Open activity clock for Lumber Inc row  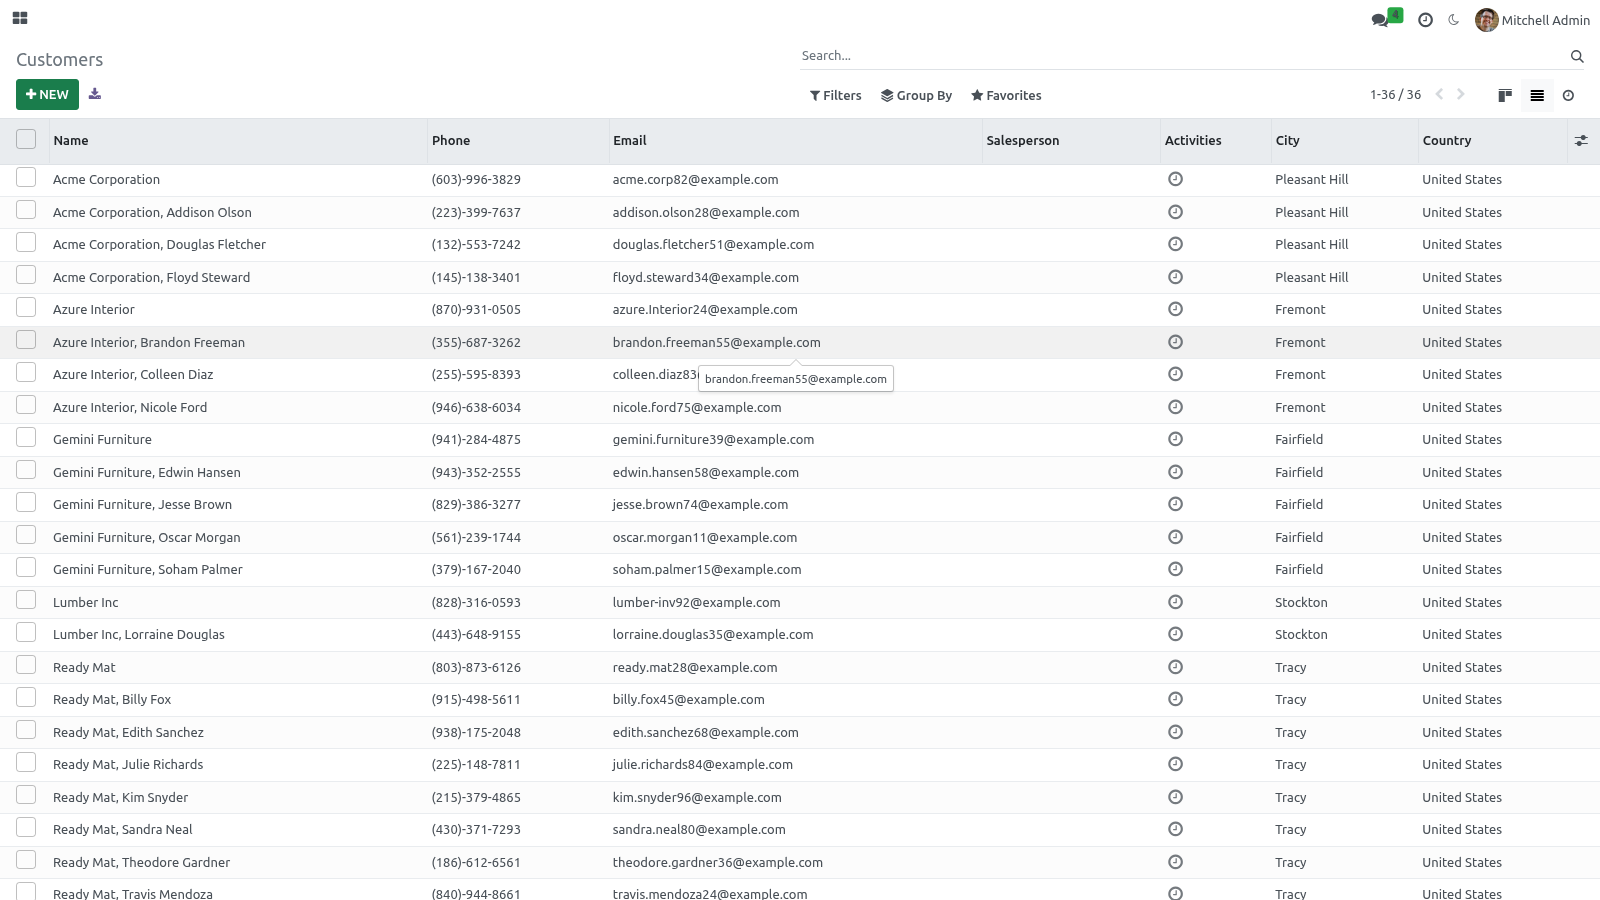(x=1176, y=602)
